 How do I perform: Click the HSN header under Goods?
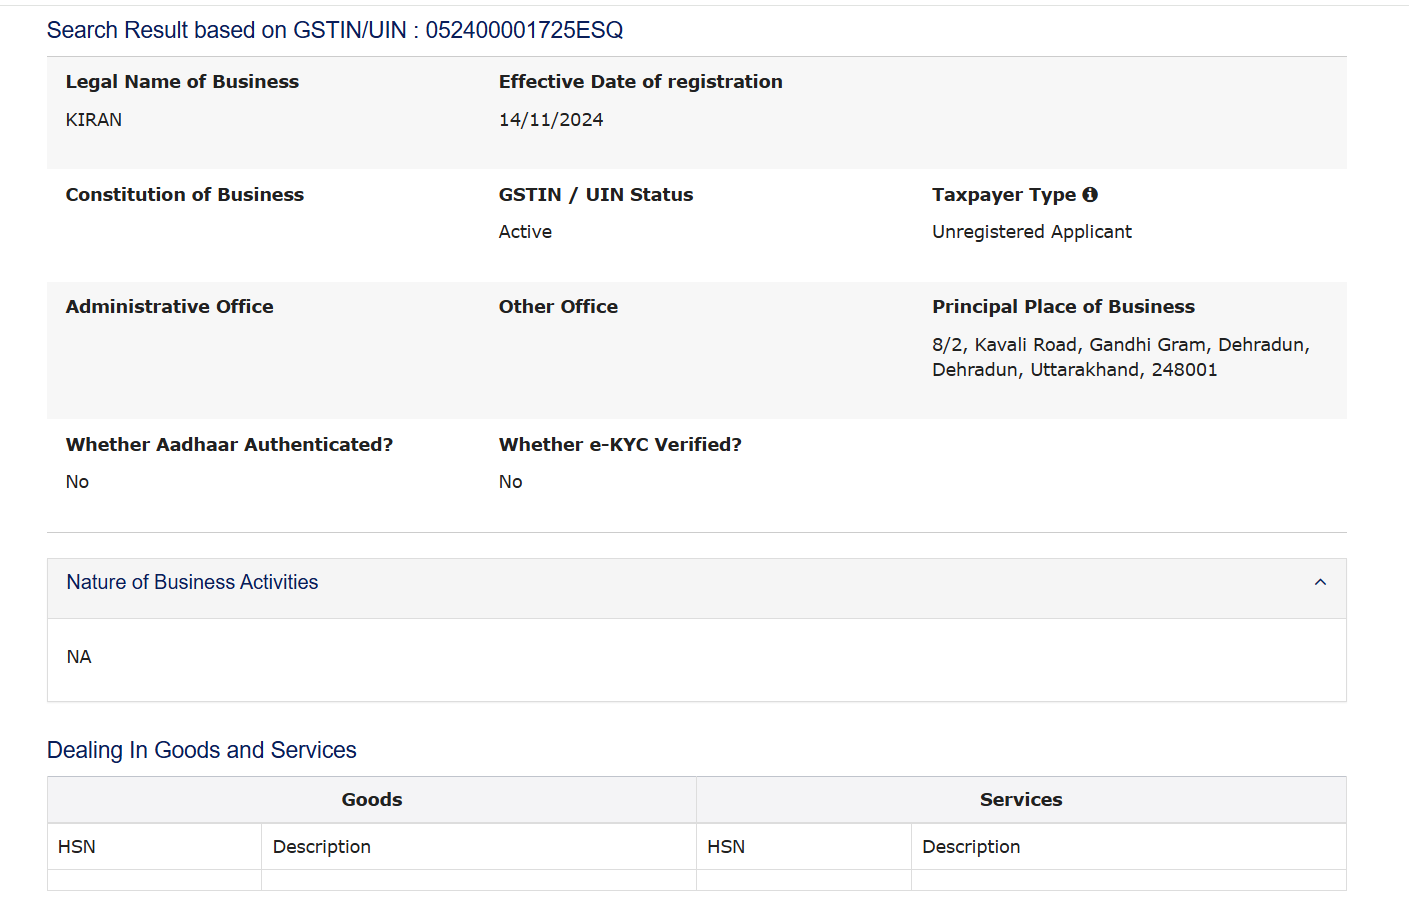(x=77, y=847)
